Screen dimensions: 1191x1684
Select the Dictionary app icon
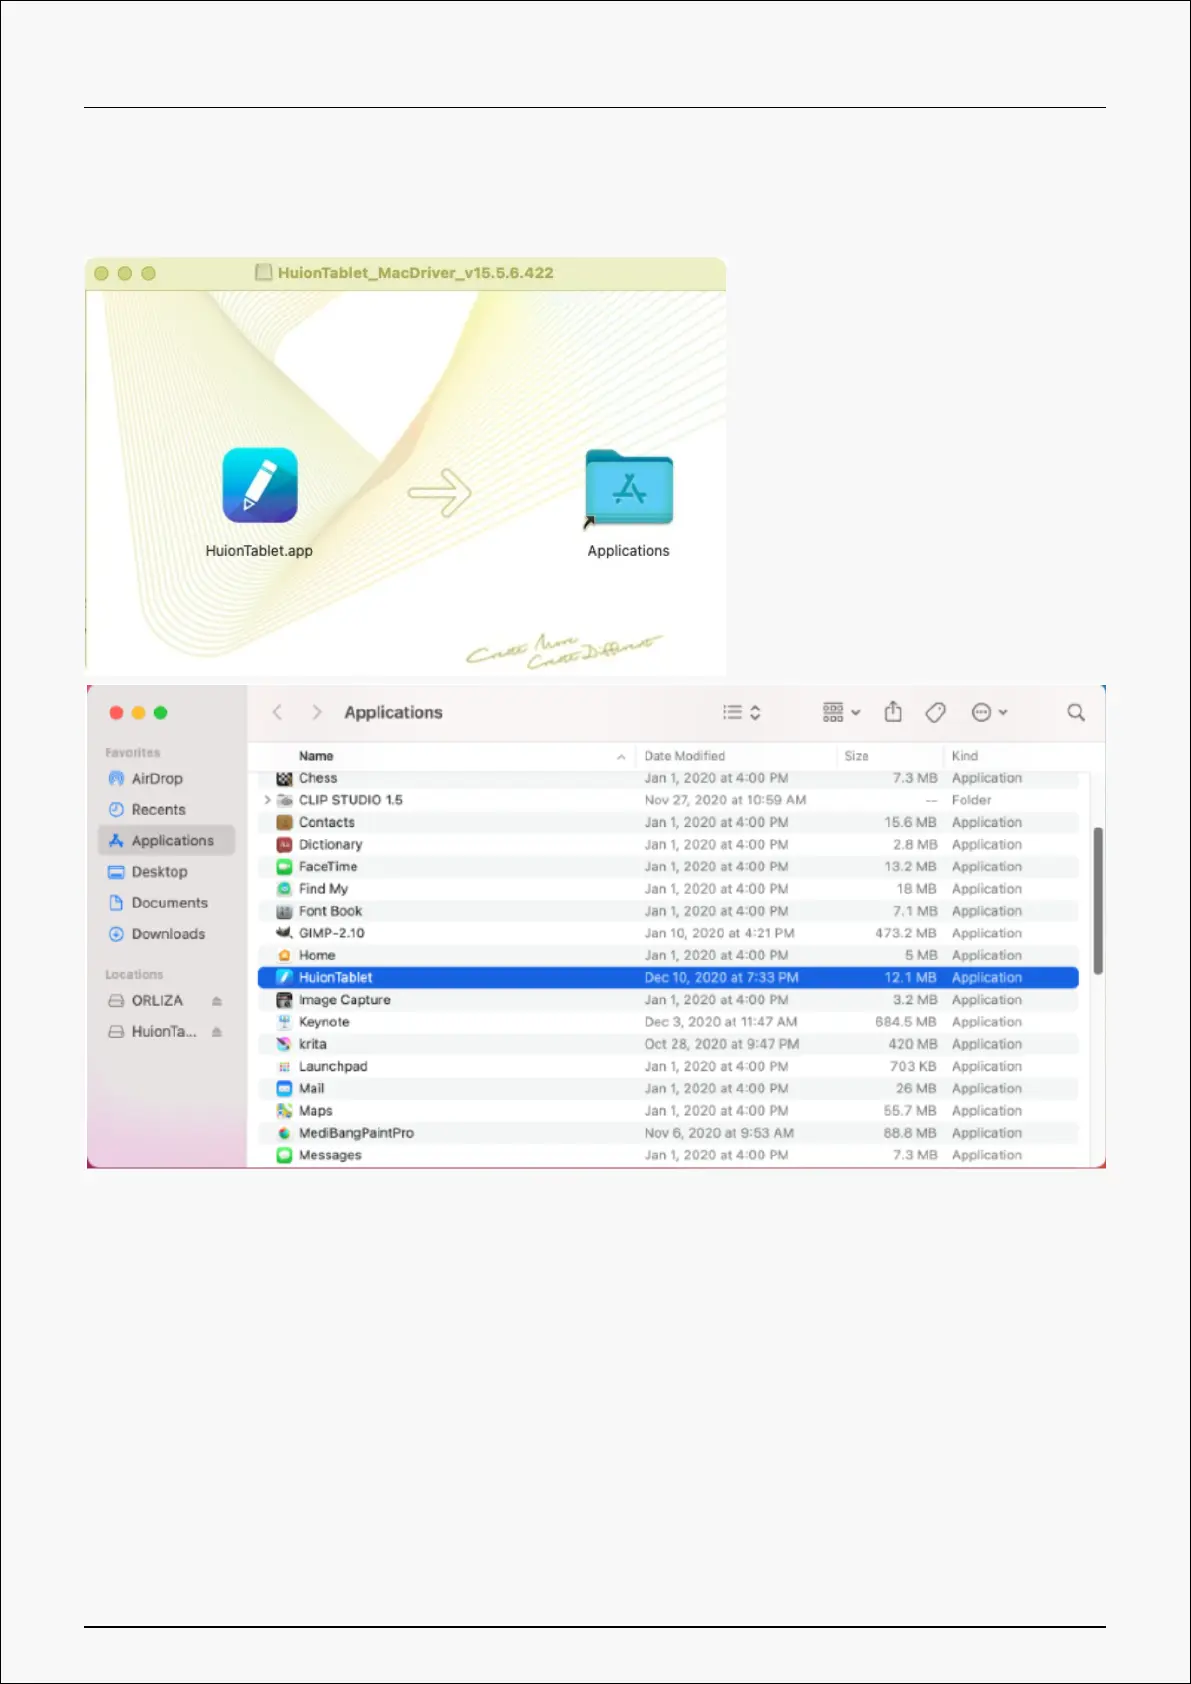point(284,845)
